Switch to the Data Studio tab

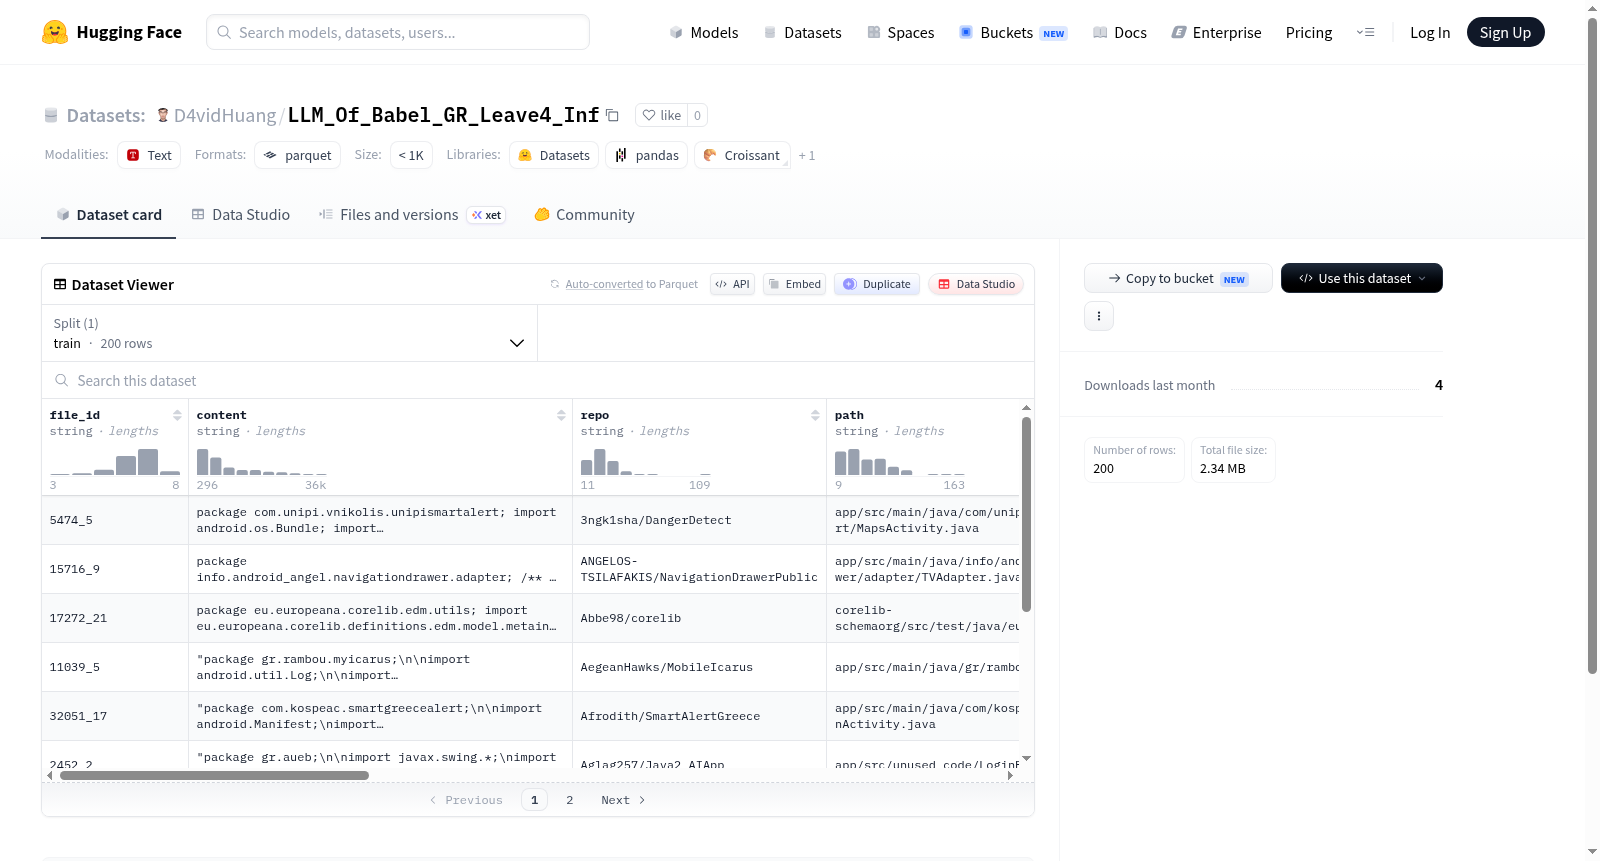click(x=241, y=214)
